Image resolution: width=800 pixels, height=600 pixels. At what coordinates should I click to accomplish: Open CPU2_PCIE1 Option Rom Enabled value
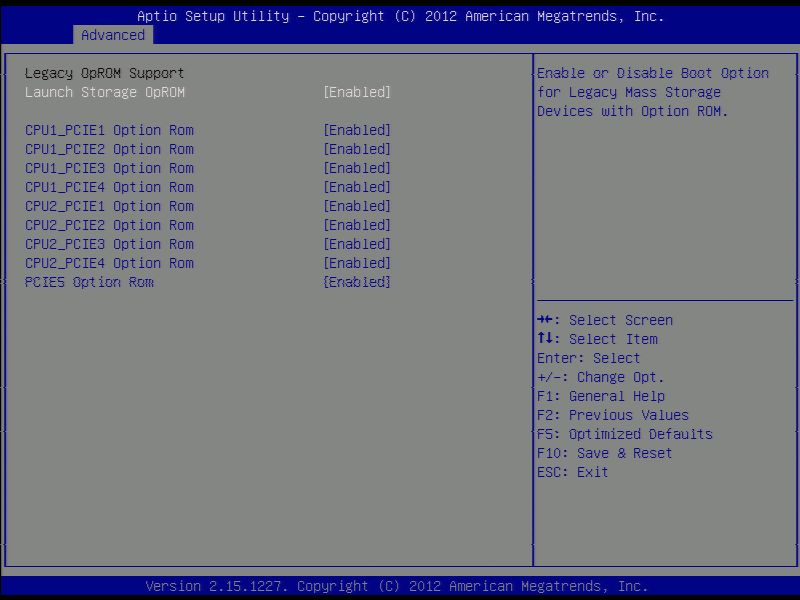click(x=357, y=206)
